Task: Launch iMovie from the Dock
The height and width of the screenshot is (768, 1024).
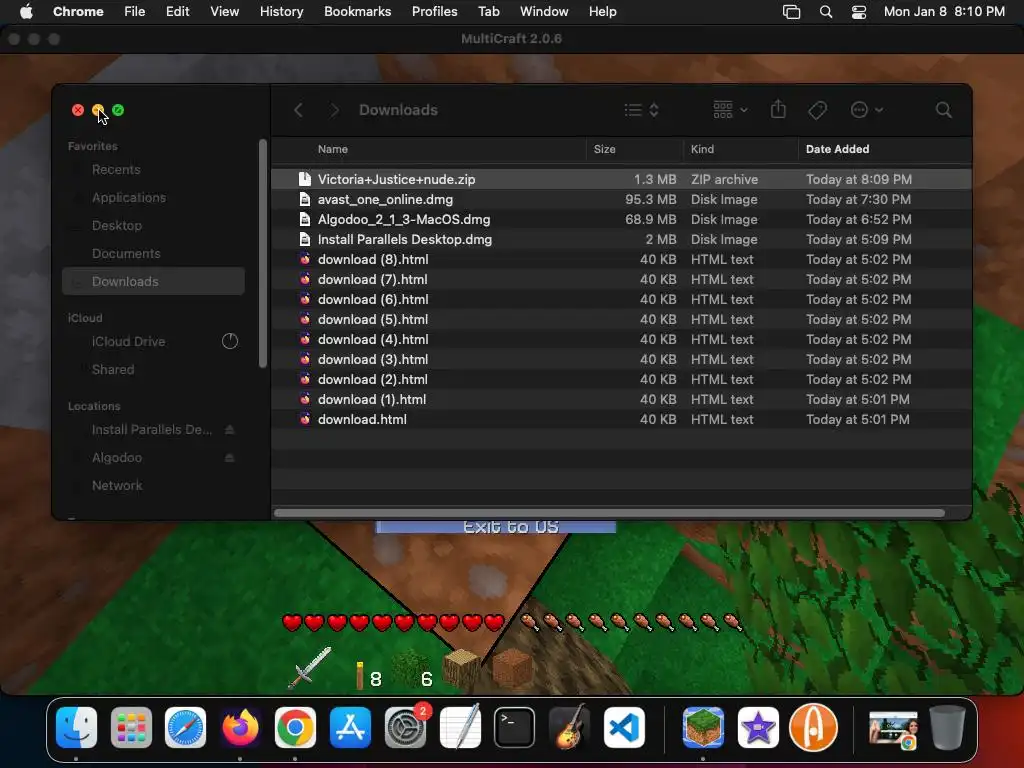Action: click(758, 727)
